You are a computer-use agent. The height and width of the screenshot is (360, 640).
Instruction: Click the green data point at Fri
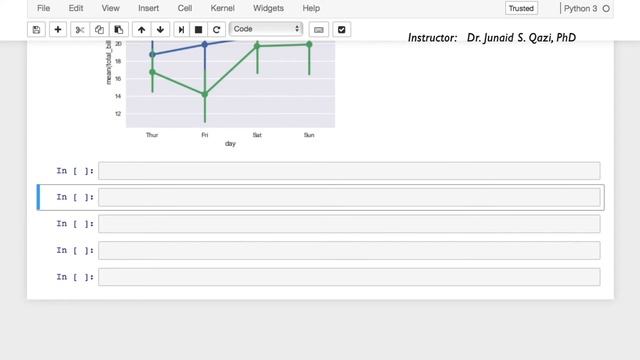pyautogui.click(x=205, y=94)
